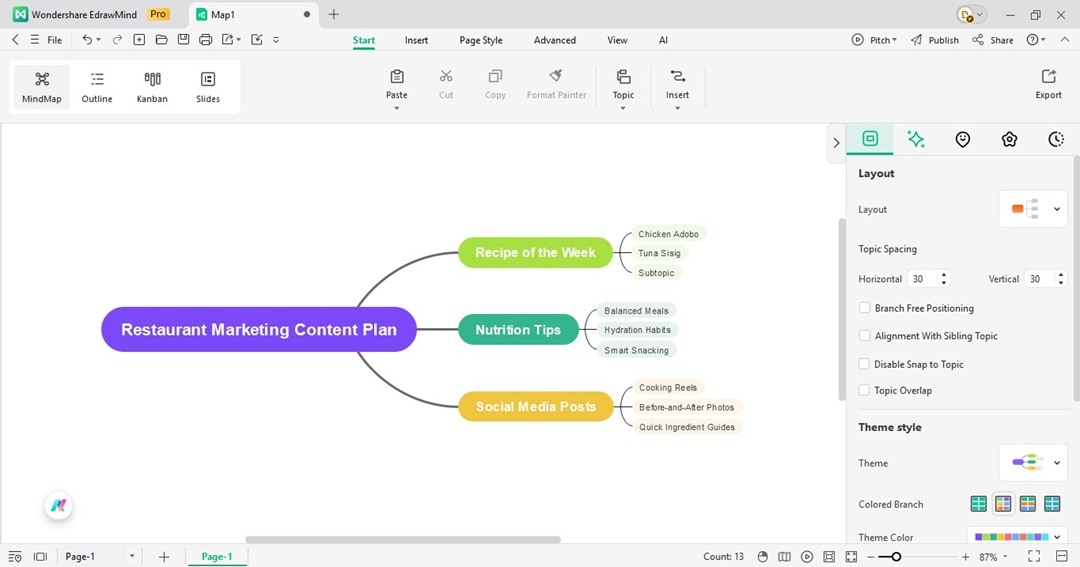Click the floating AI assistant icon
Image resolution: width=1080 pixels, height=567 pixels.
[x=59, y=506]
